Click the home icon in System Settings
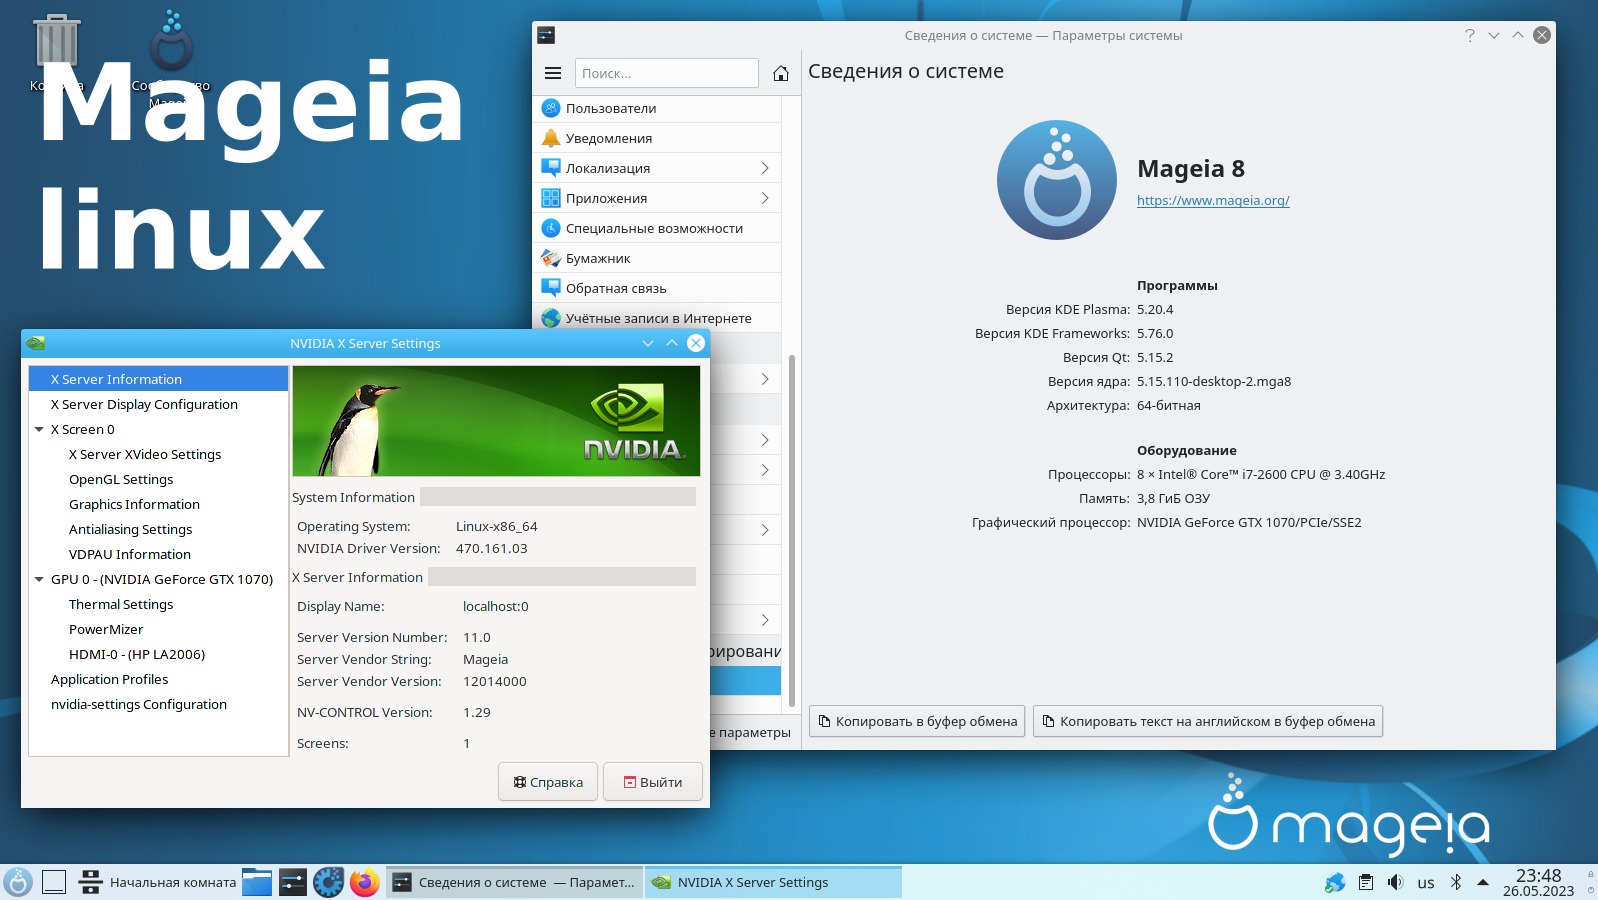 click(781, 73)
